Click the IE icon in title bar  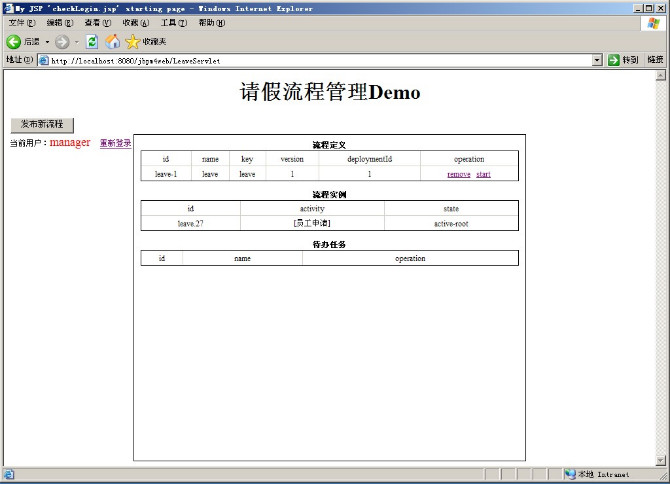[8, 8]
